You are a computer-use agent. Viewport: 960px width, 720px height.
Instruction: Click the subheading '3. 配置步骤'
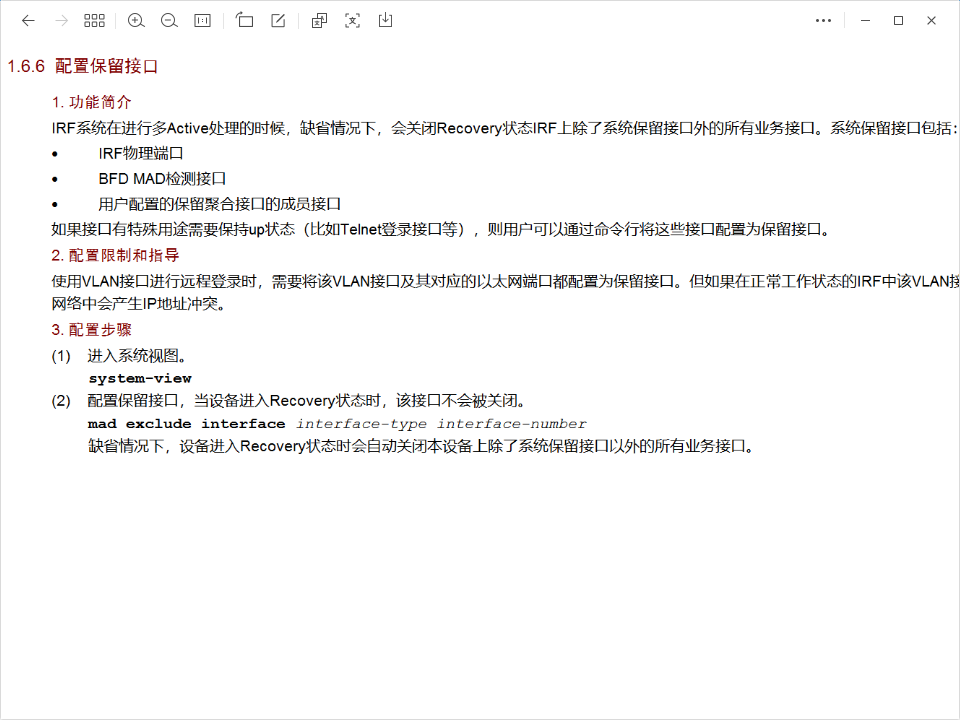tap(91, 330)
